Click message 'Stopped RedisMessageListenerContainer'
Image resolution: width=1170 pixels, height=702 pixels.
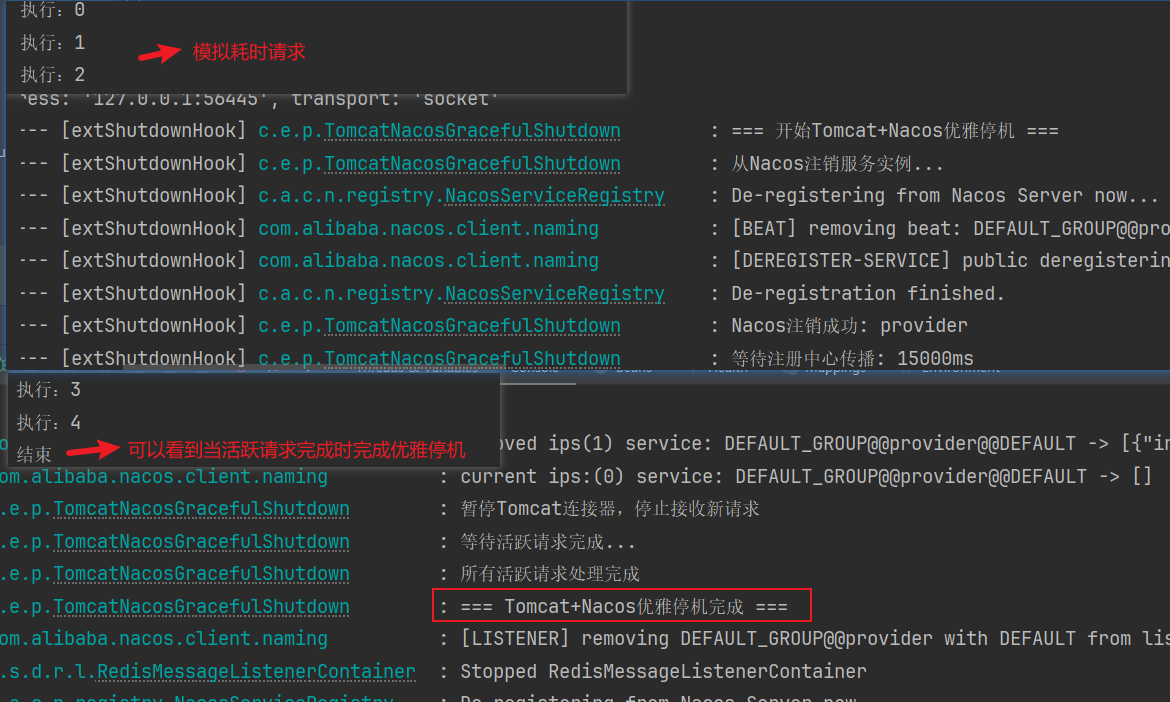(663, 672)
